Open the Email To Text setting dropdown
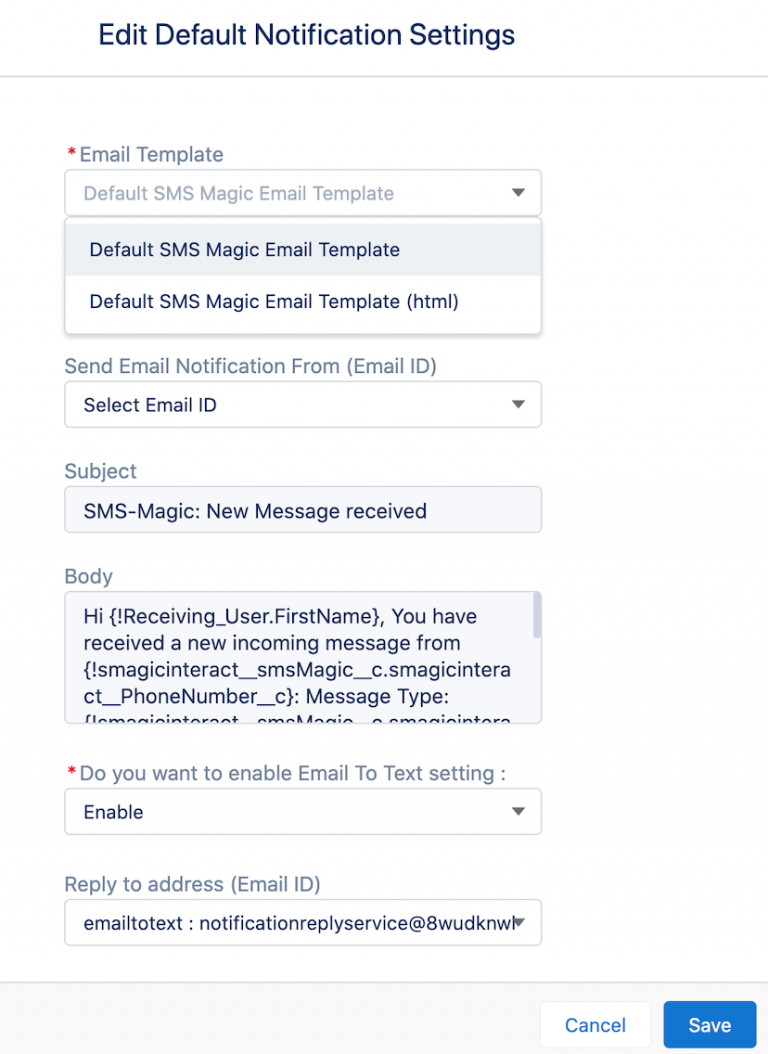 pos(303,811)
